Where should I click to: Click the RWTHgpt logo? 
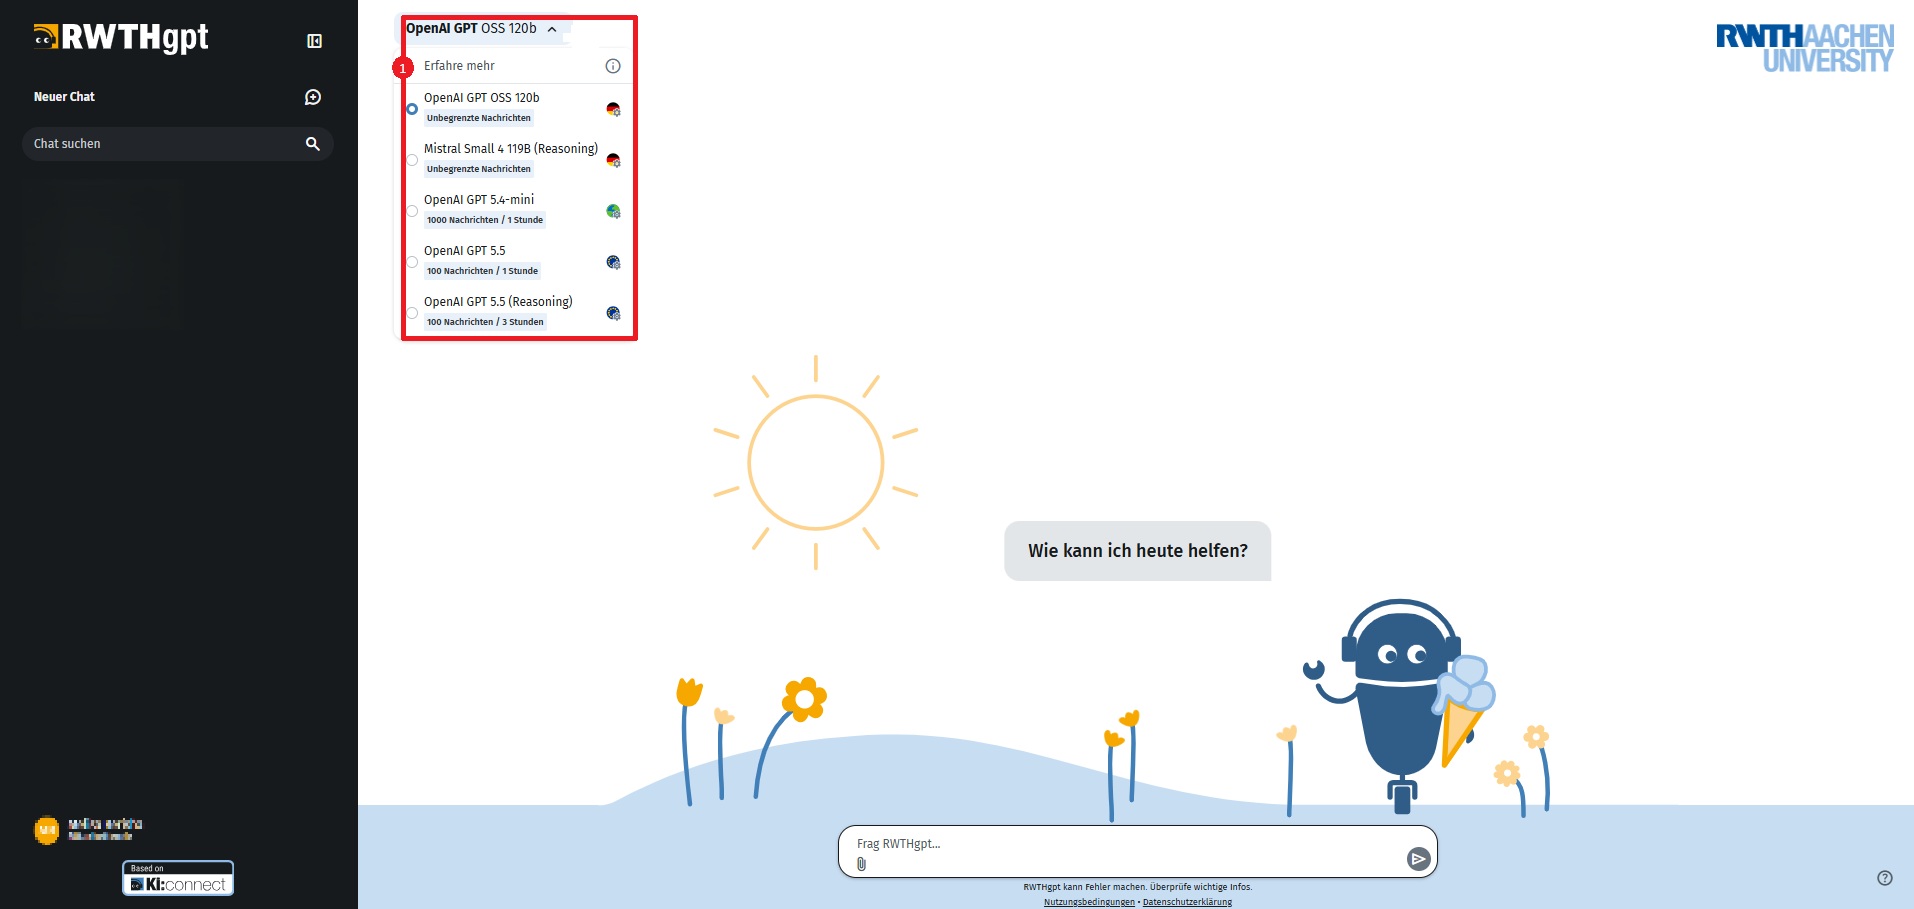click(121, 37)
